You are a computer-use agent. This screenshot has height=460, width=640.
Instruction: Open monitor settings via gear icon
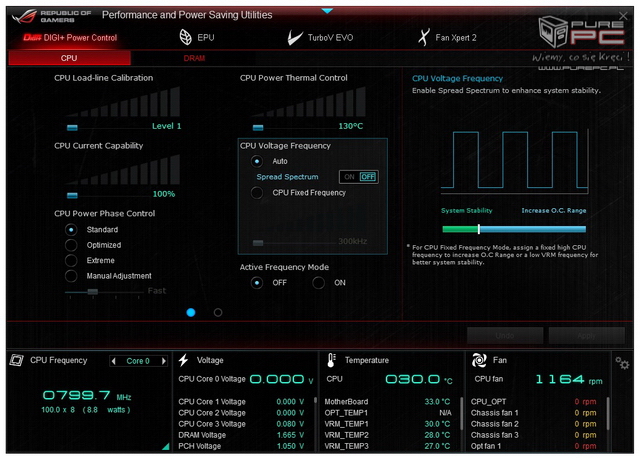[622, 363]
